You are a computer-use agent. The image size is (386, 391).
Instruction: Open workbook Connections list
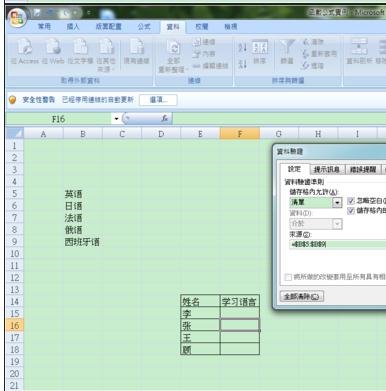click(x=204, y=42)
